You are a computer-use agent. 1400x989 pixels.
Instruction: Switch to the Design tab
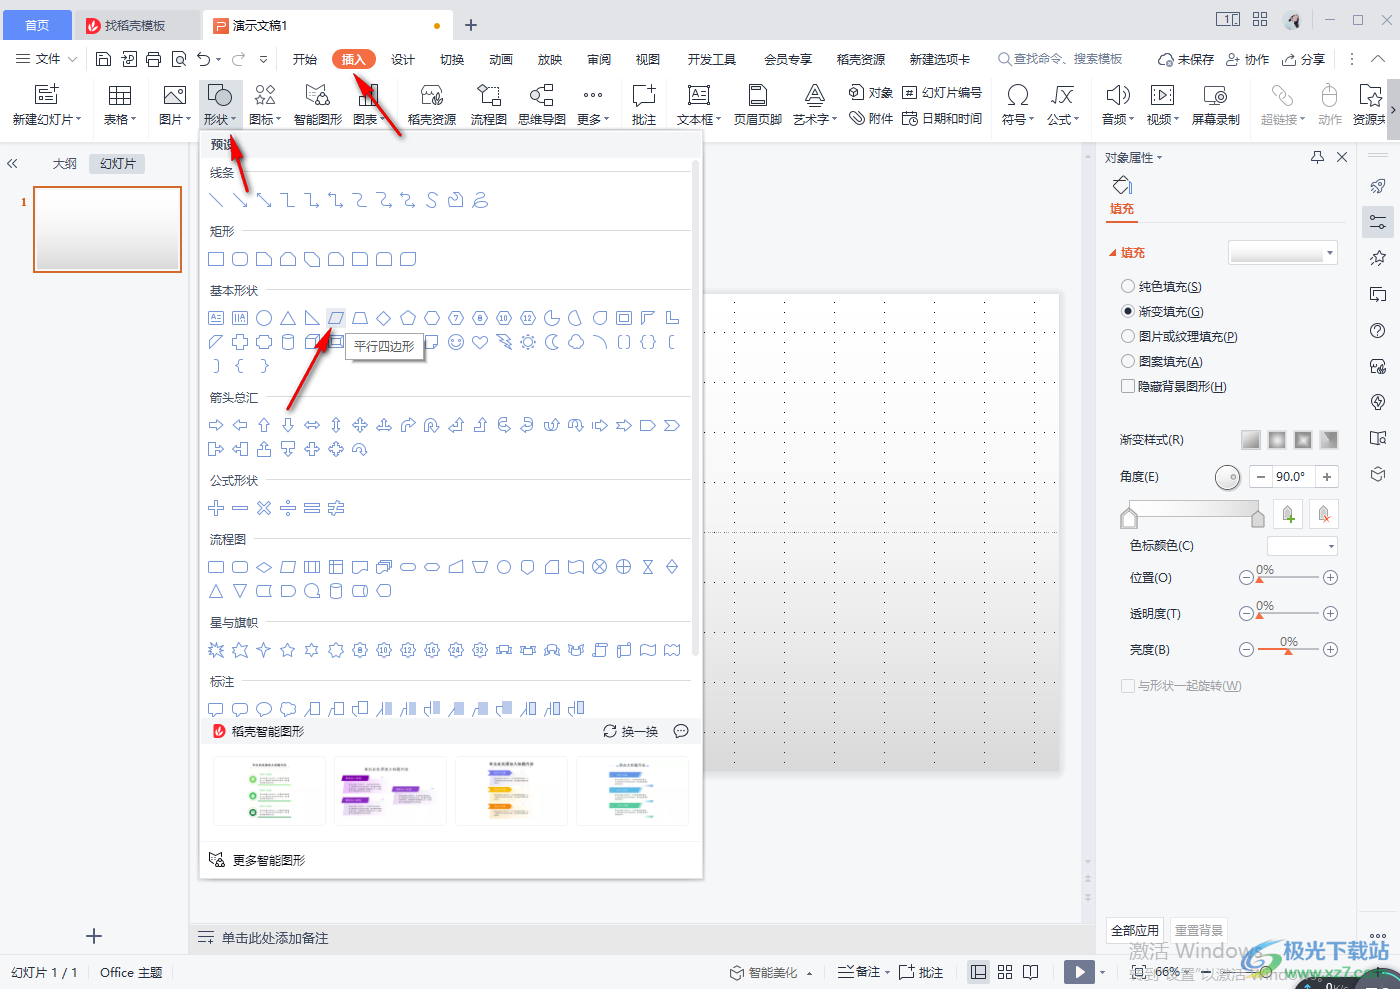coord(403,59)
